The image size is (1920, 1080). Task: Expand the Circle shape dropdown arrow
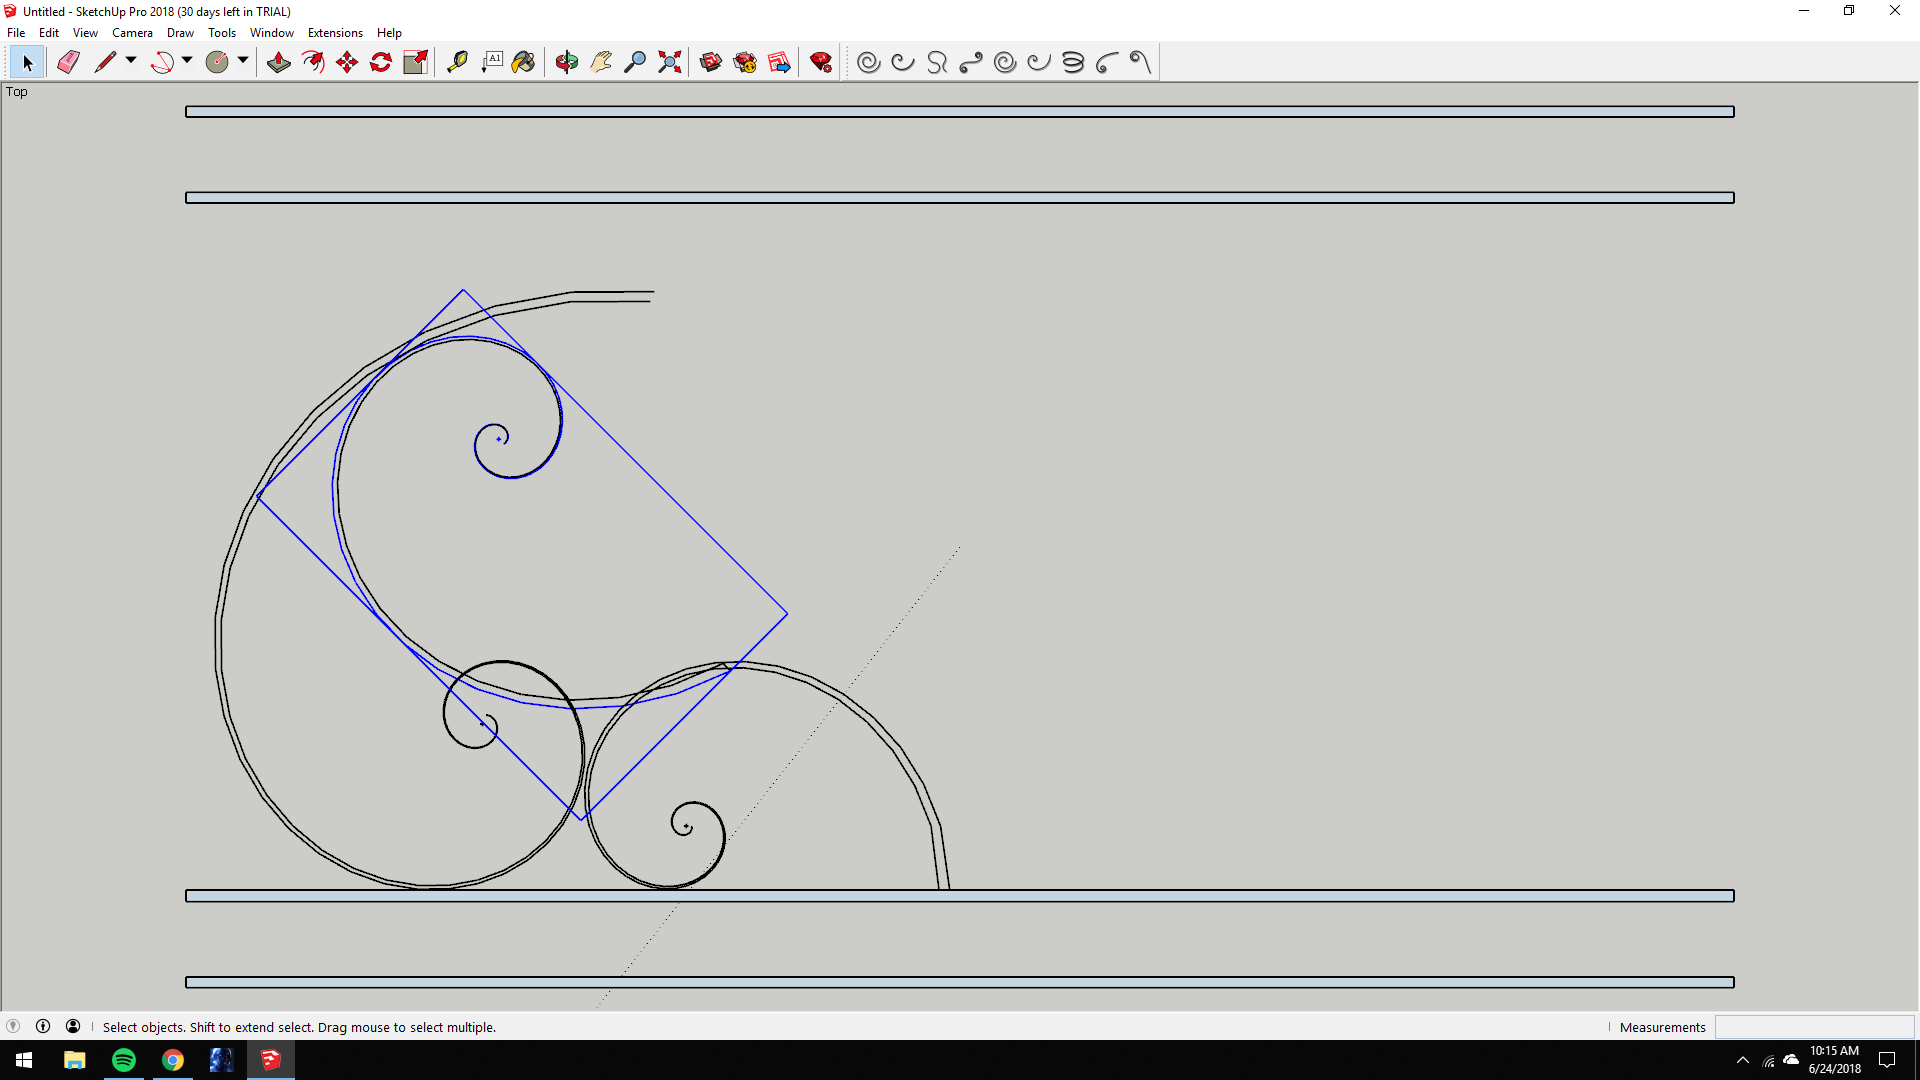click(243, 61)
